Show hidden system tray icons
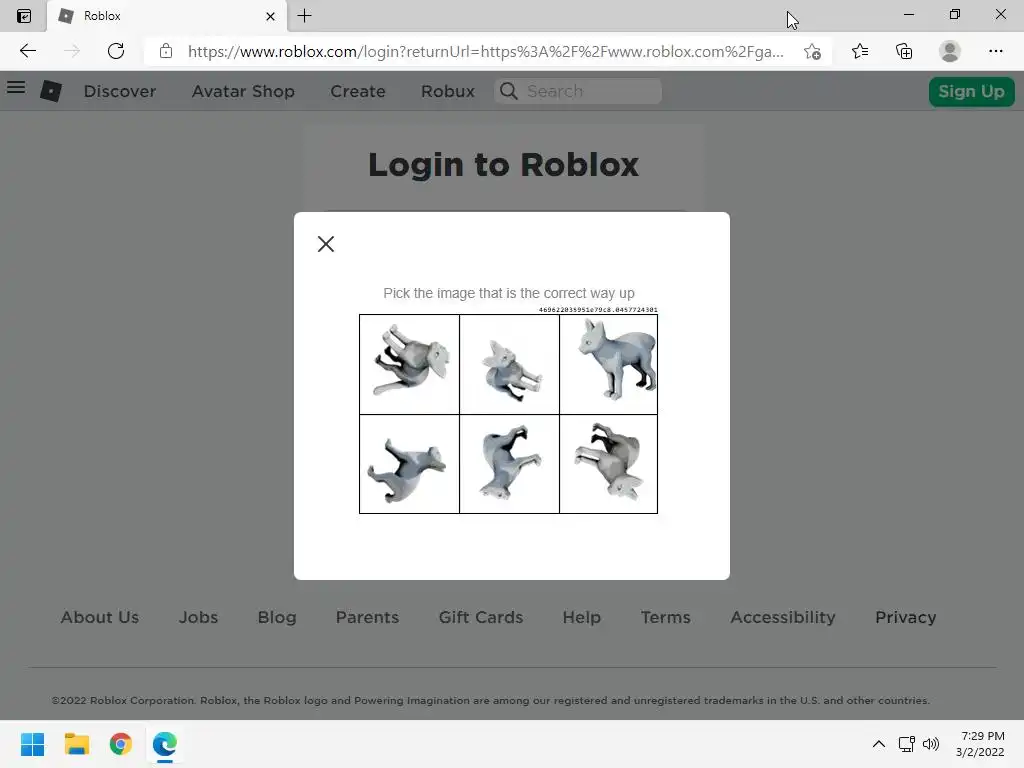The height and width of the screenshot is (768, 1024). [879, 744]
